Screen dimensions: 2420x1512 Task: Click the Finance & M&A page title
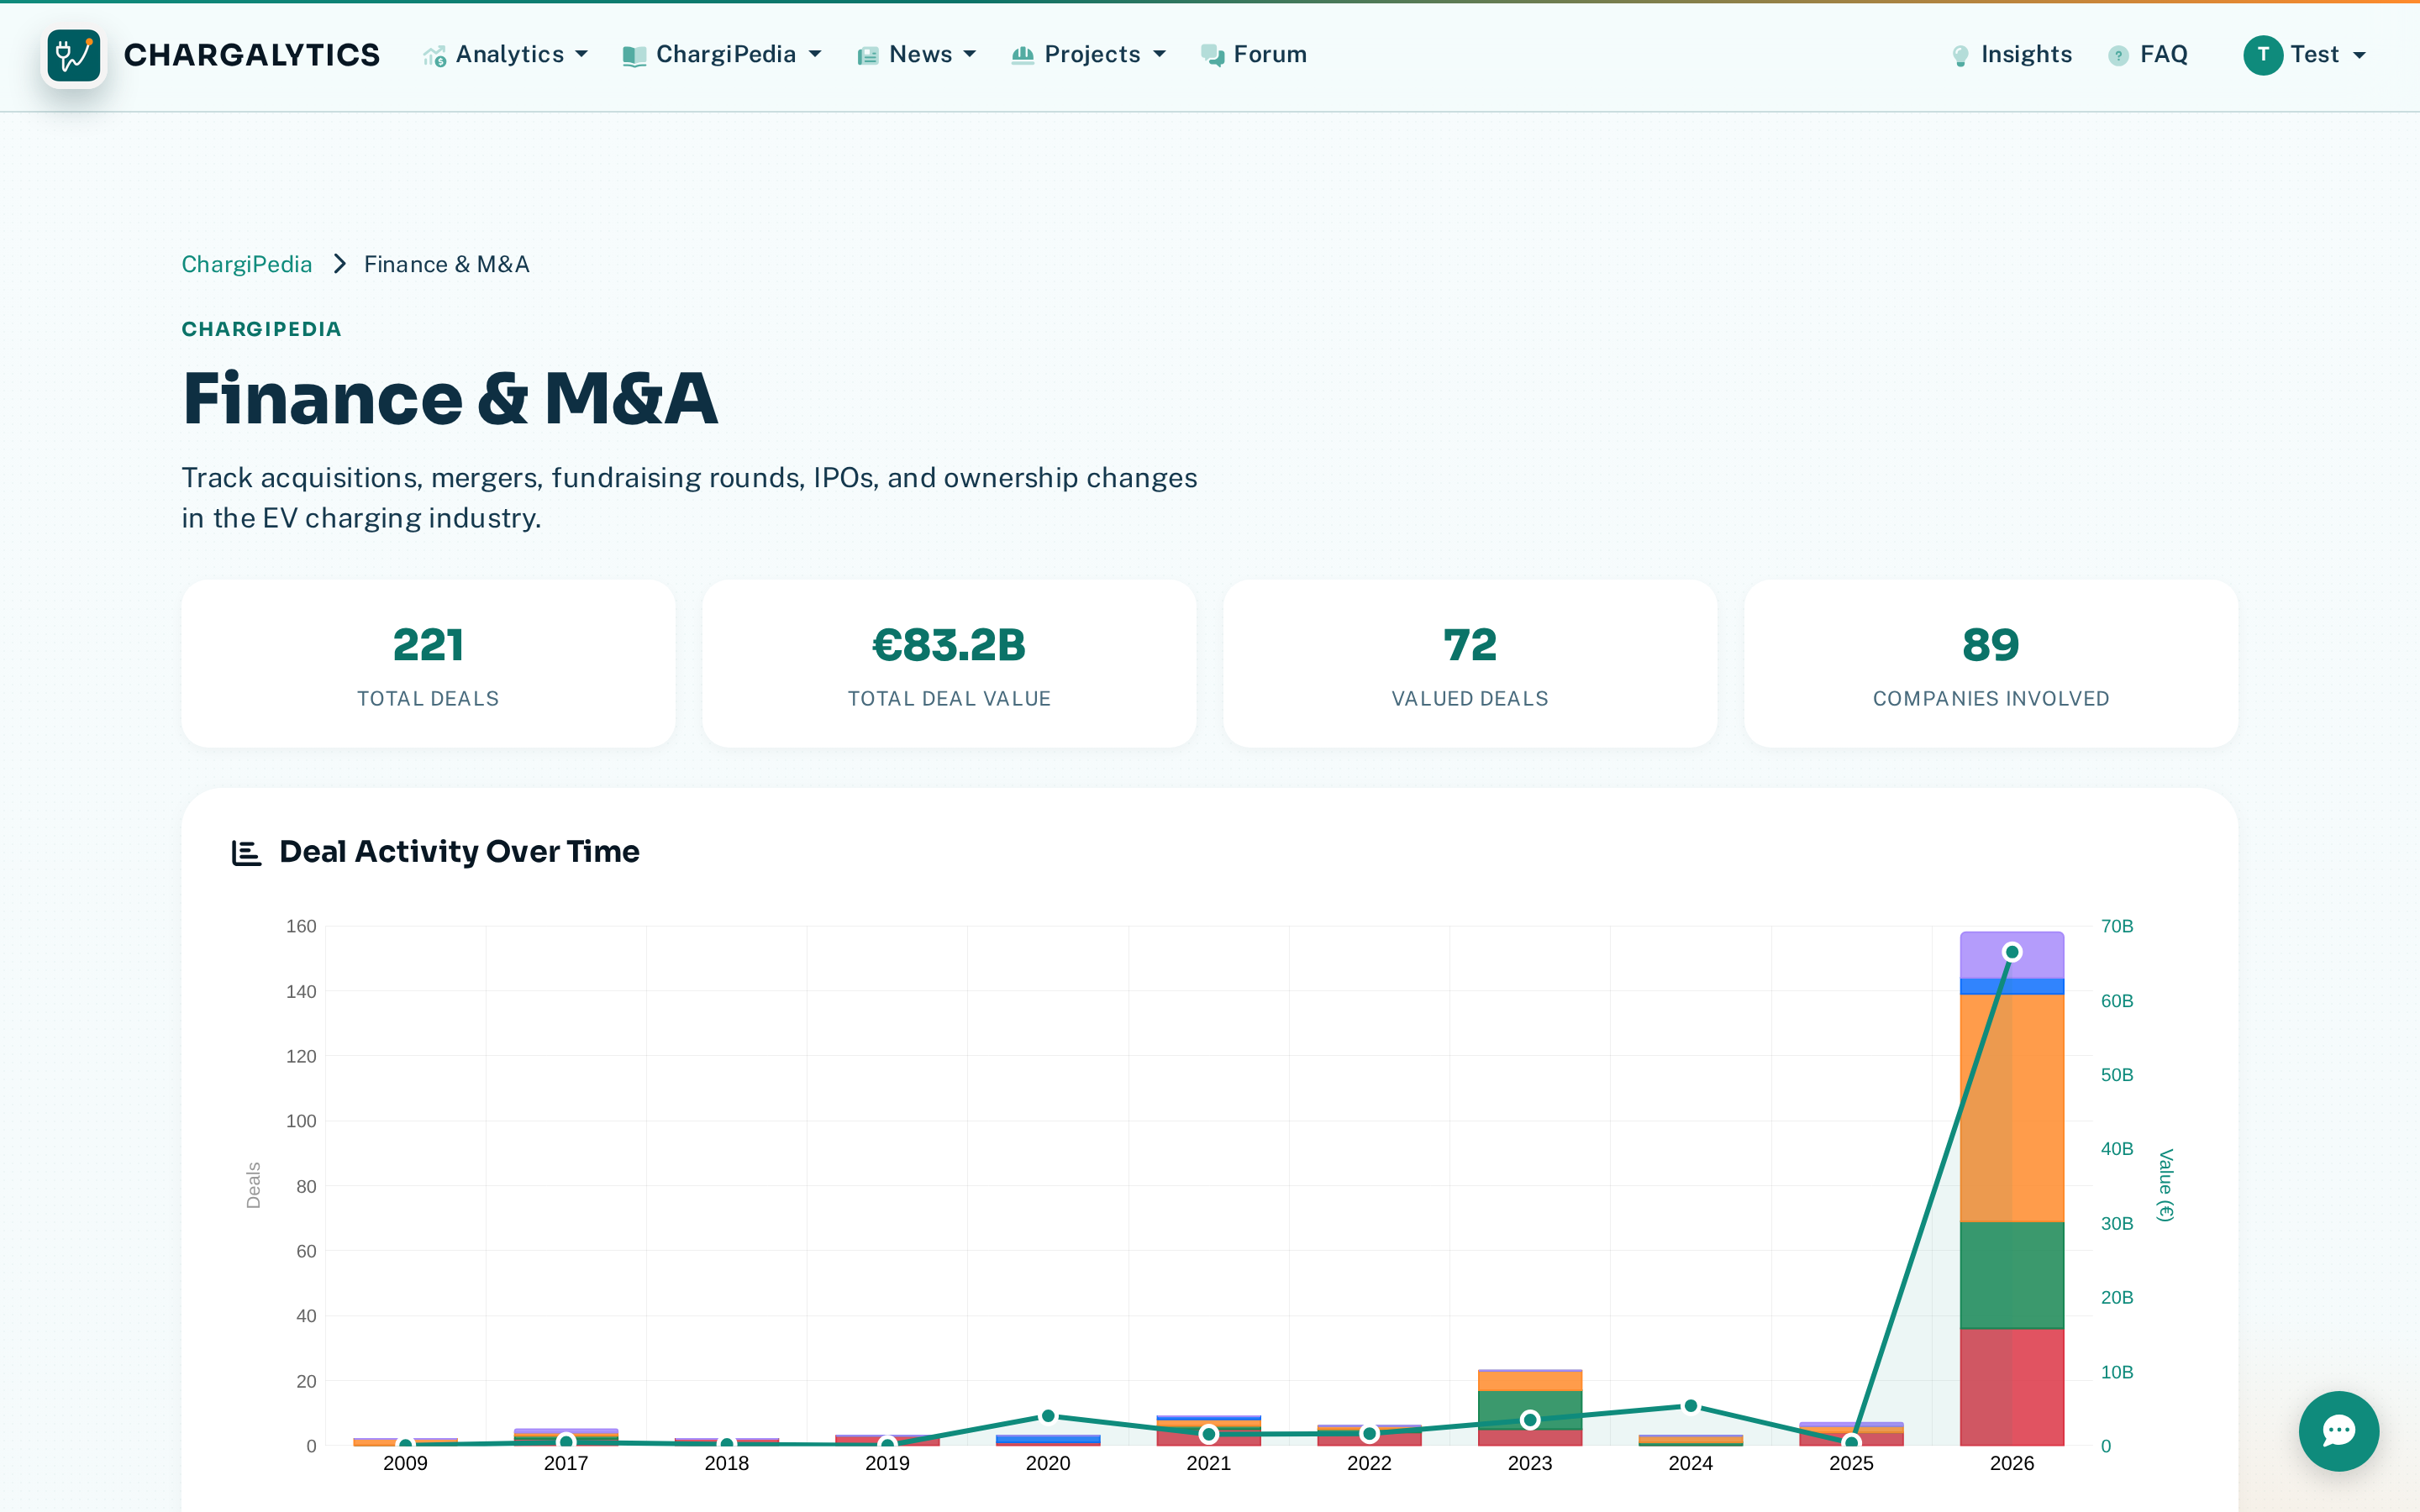tap(450, 398)
